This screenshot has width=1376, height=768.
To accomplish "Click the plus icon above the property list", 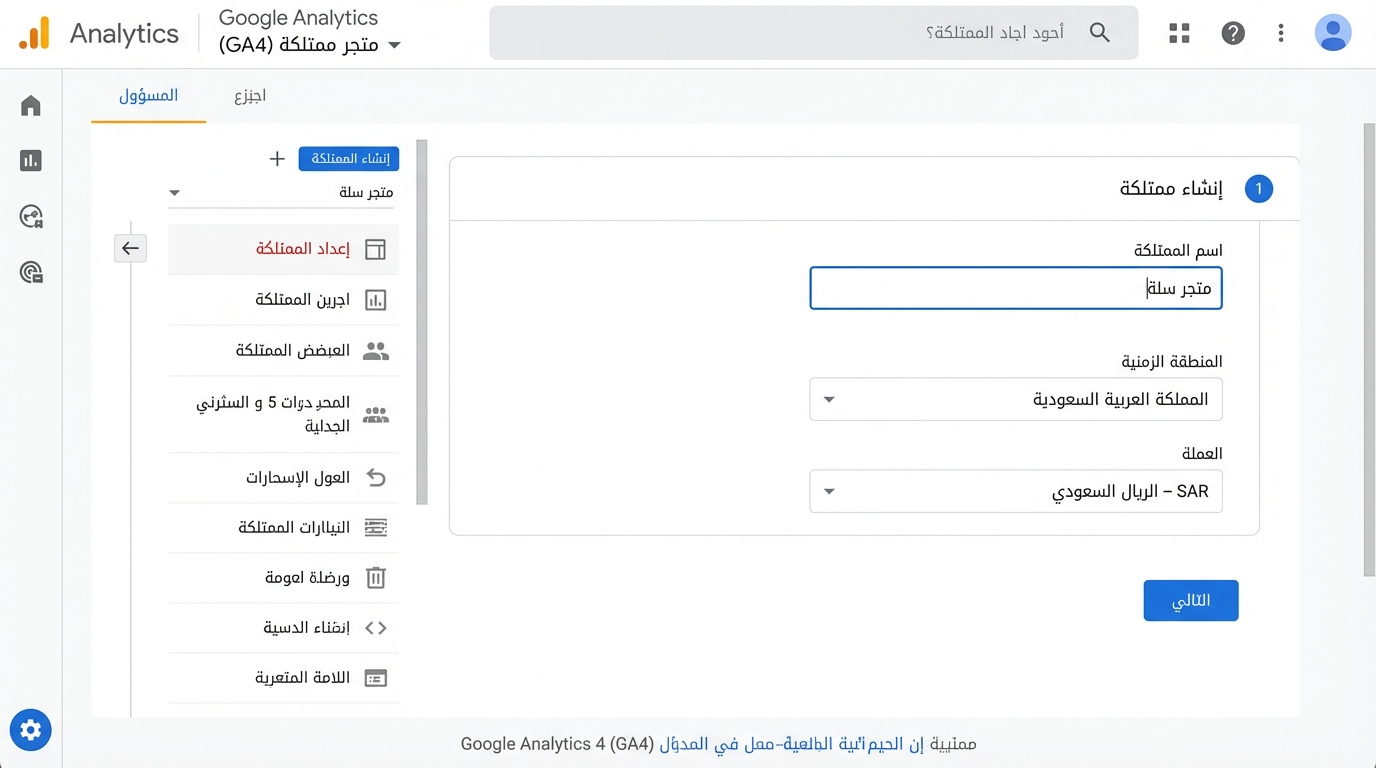I will click(276, 158).
